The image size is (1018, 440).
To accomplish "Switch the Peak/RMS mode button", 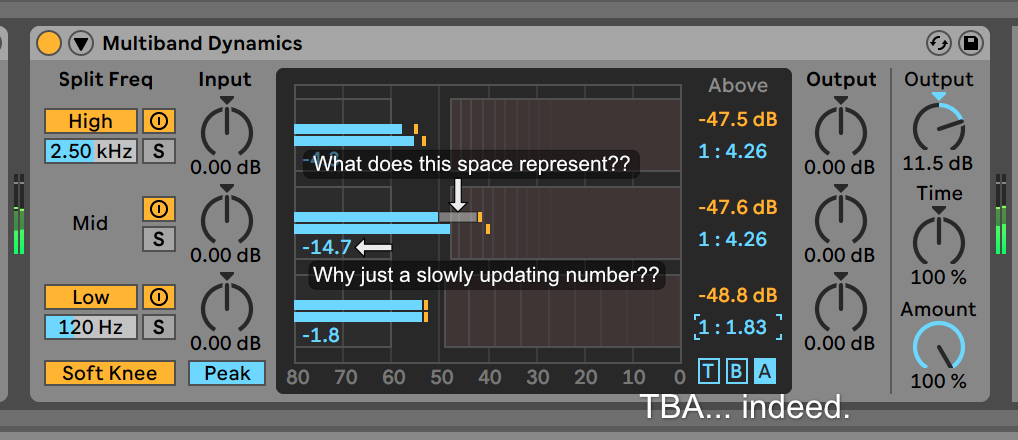I will 227,373.
